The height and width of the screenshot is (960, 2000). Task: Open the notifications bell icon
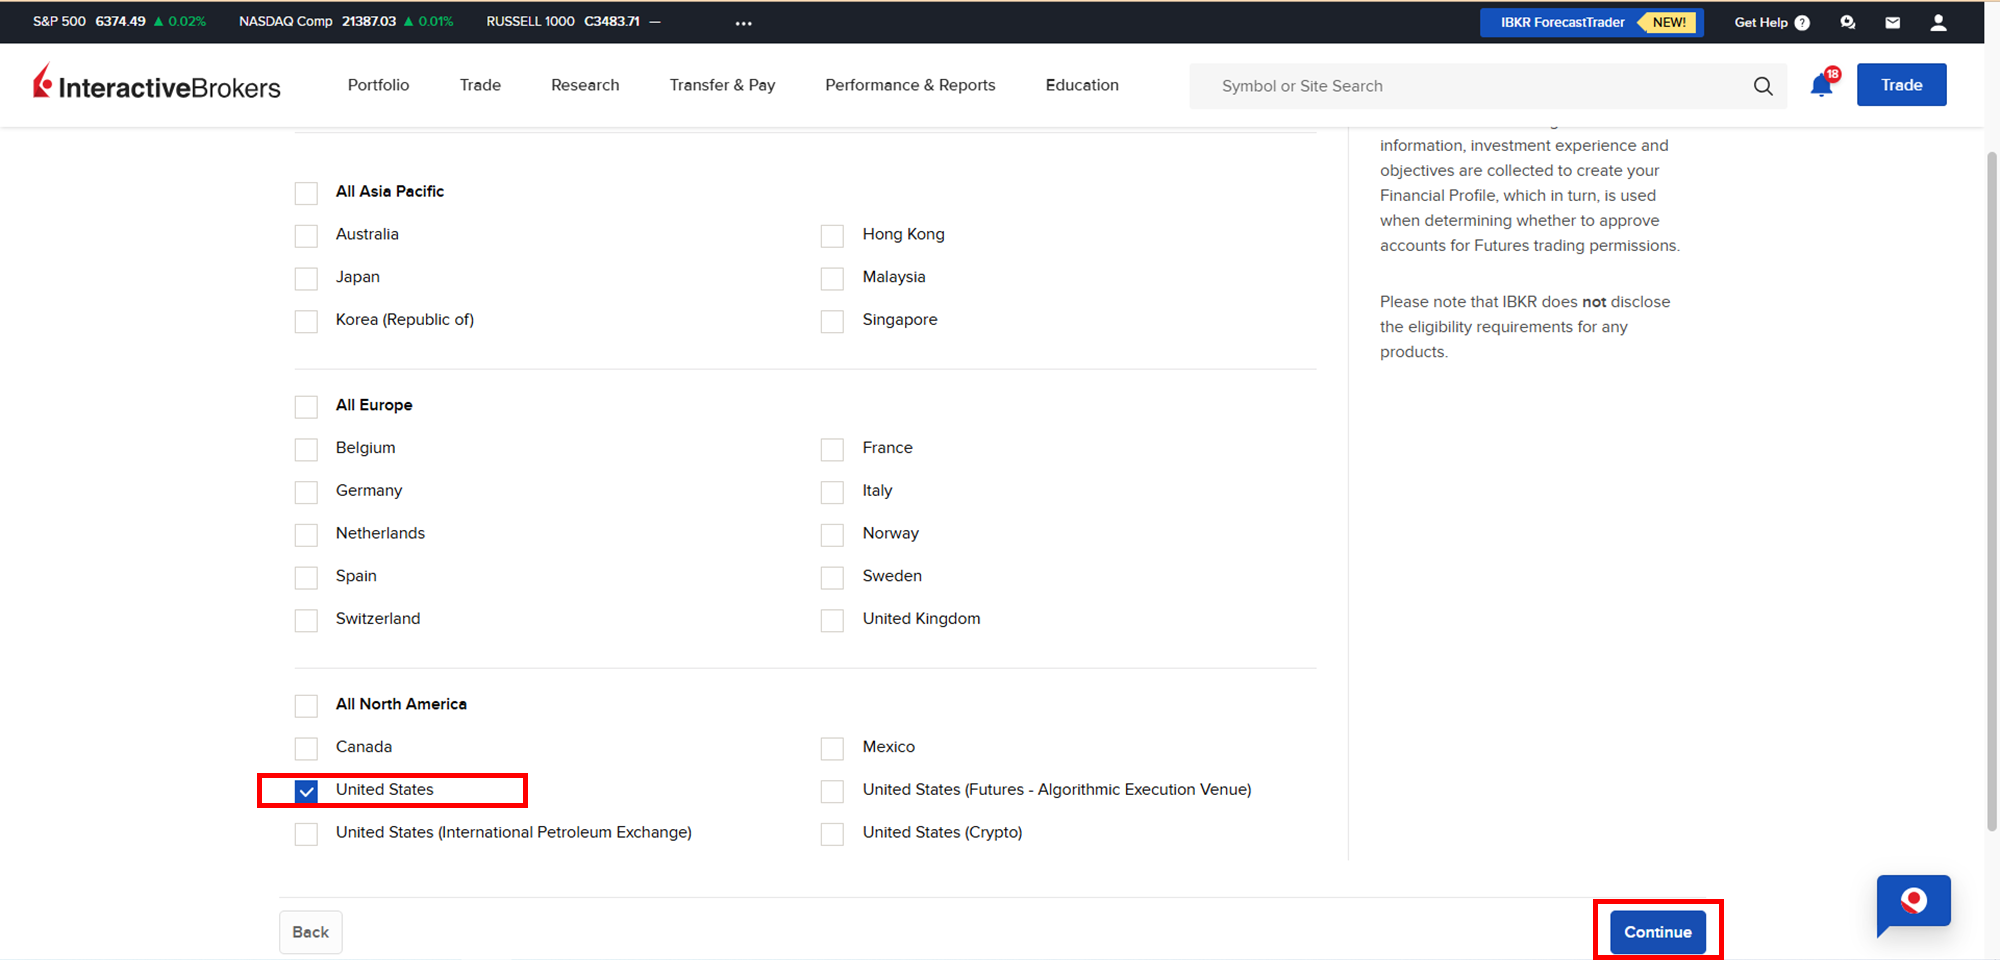1821,86
